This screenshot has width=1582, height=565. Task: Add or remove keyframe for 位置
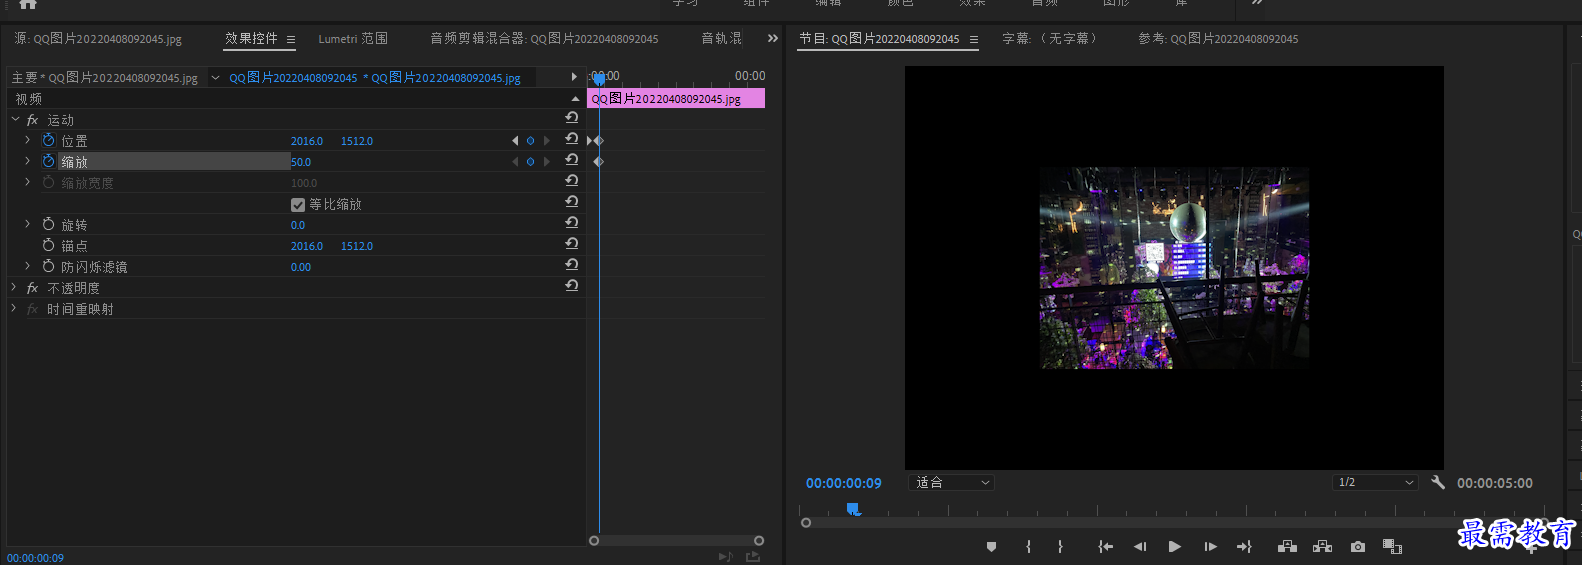530,141
